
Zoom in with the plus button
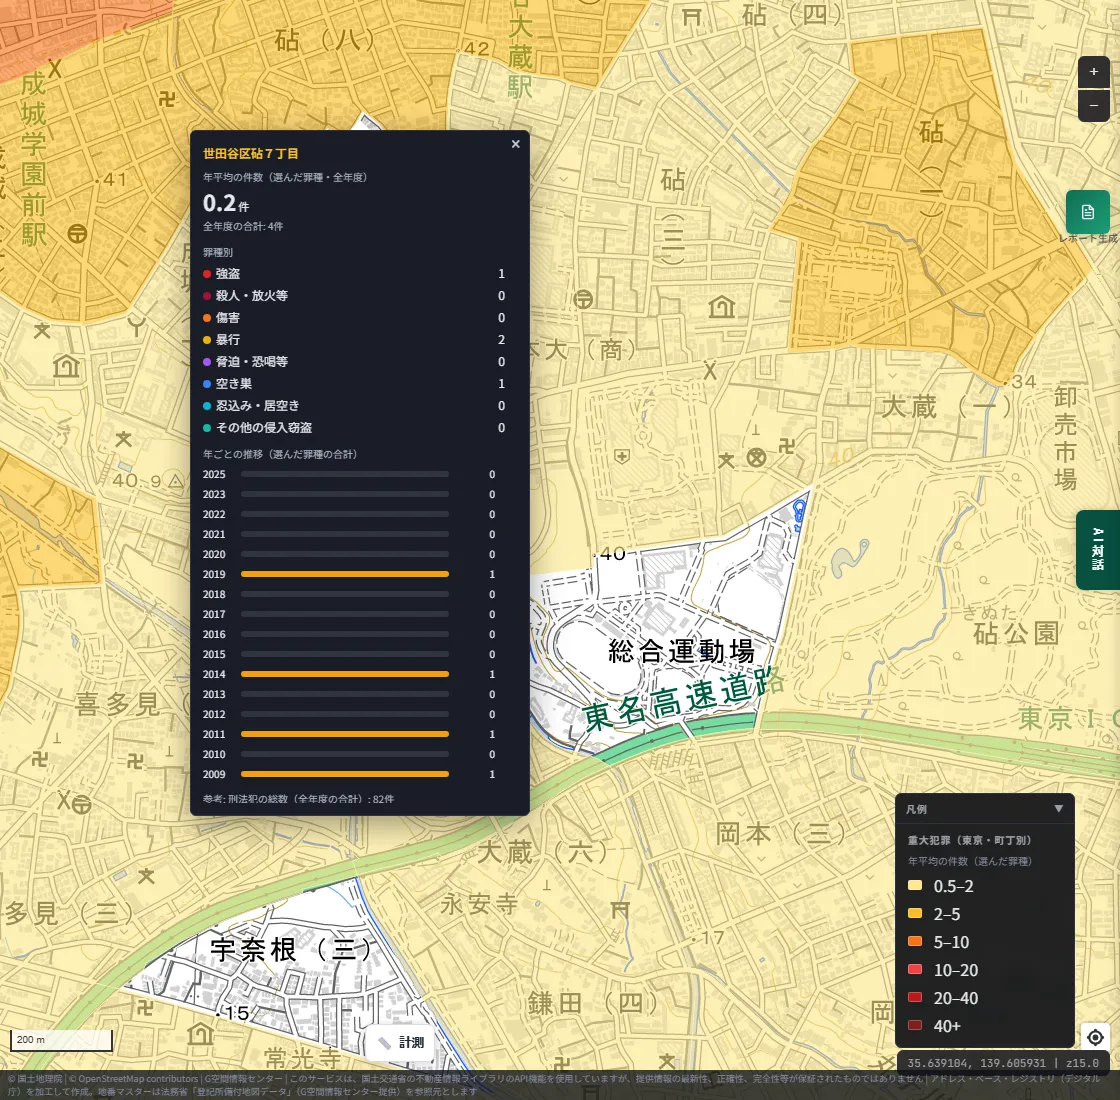(x=1093, y=71)
